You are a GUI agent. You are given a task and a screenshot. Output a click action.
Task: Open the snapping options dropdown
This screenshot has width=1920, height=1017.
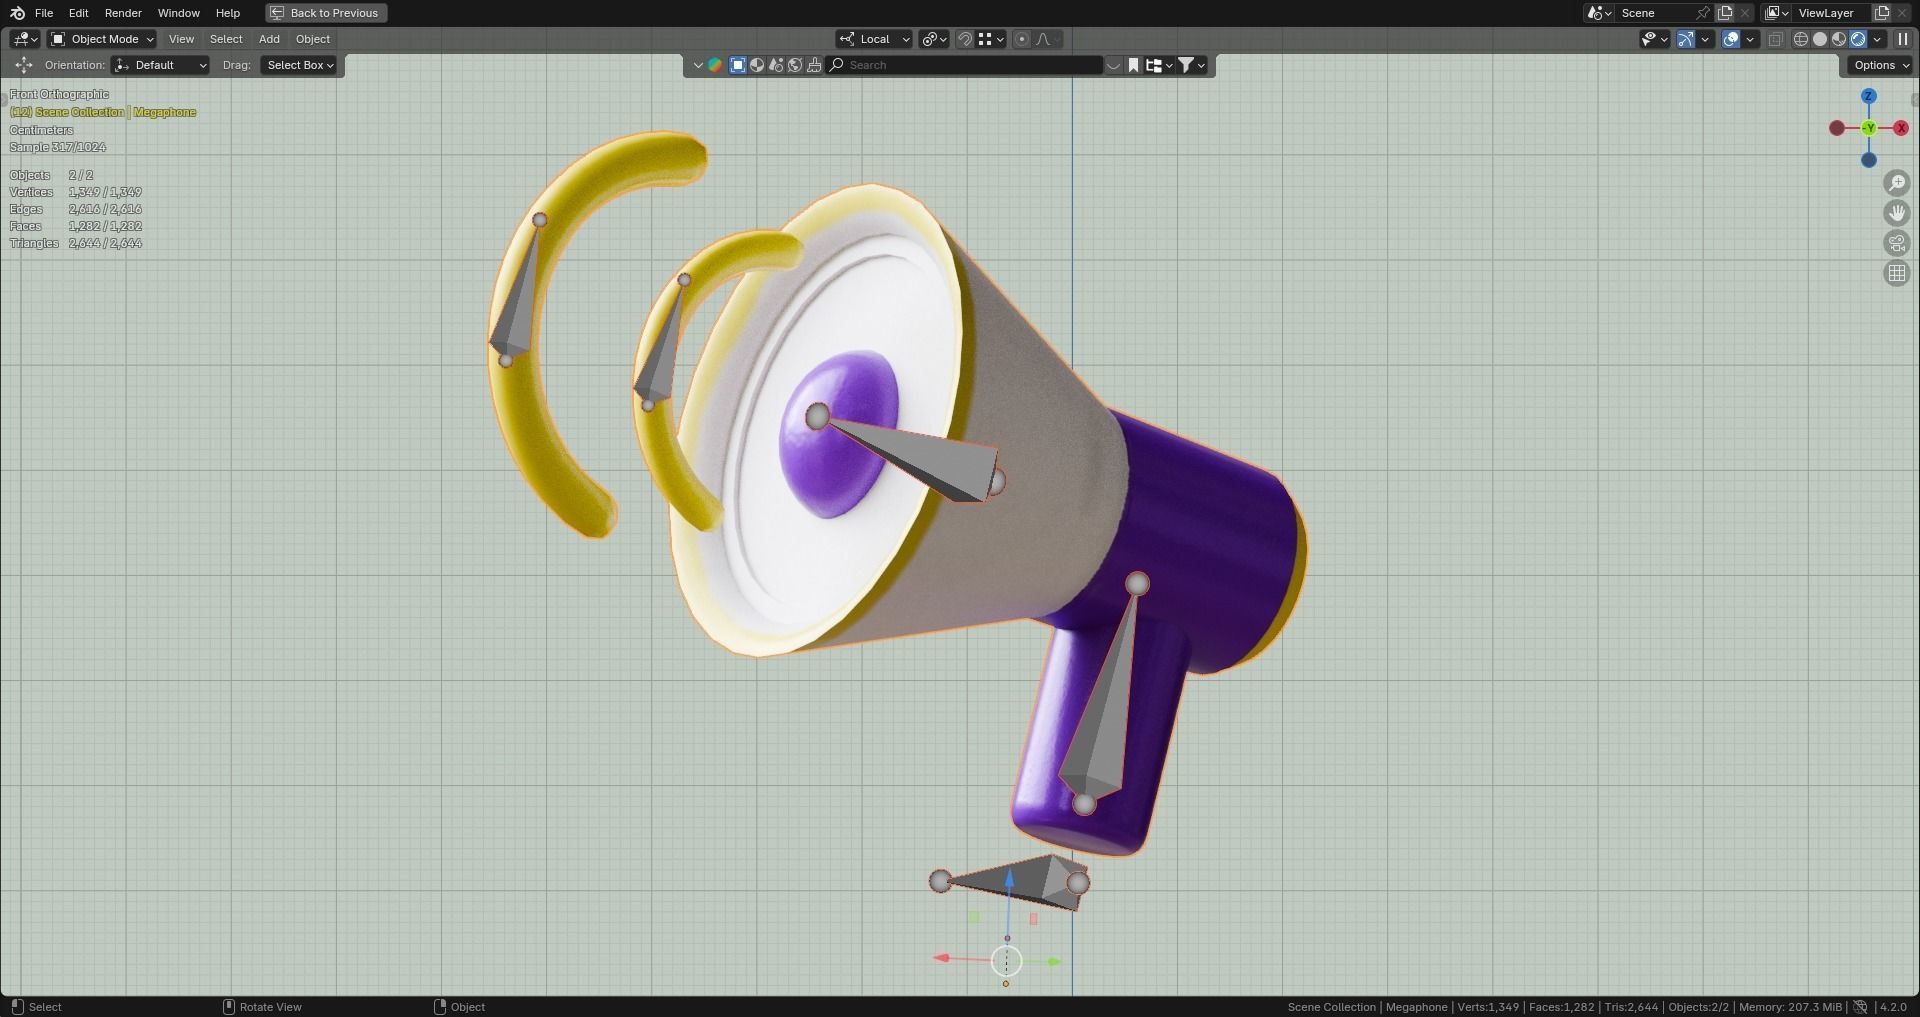click(990, 39)
